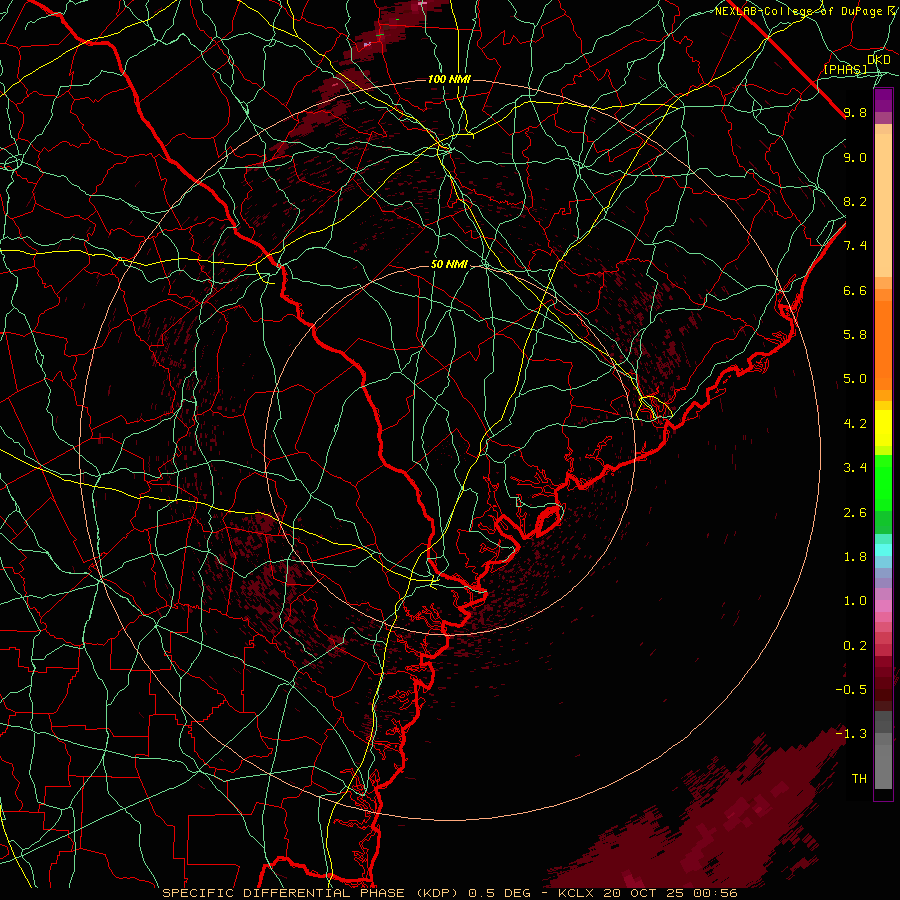Select the 4.2 scale value
Viewport: 900px width, 900px height.
coord(855,424)
